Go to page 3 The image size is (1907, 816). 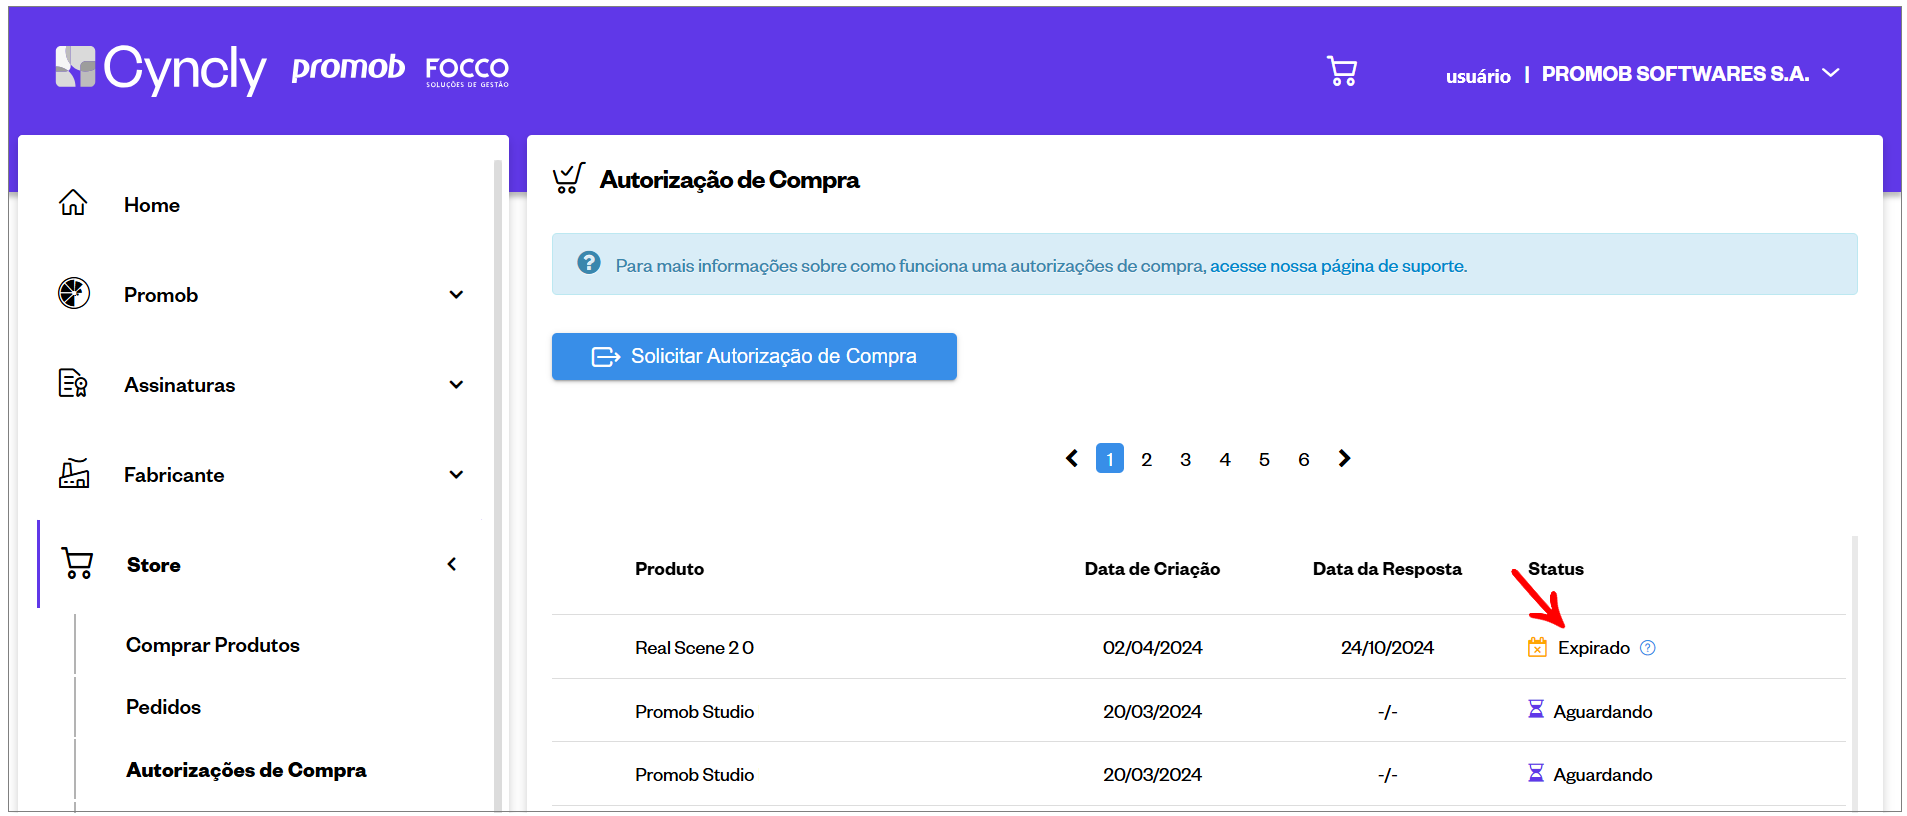point(1186,459)
